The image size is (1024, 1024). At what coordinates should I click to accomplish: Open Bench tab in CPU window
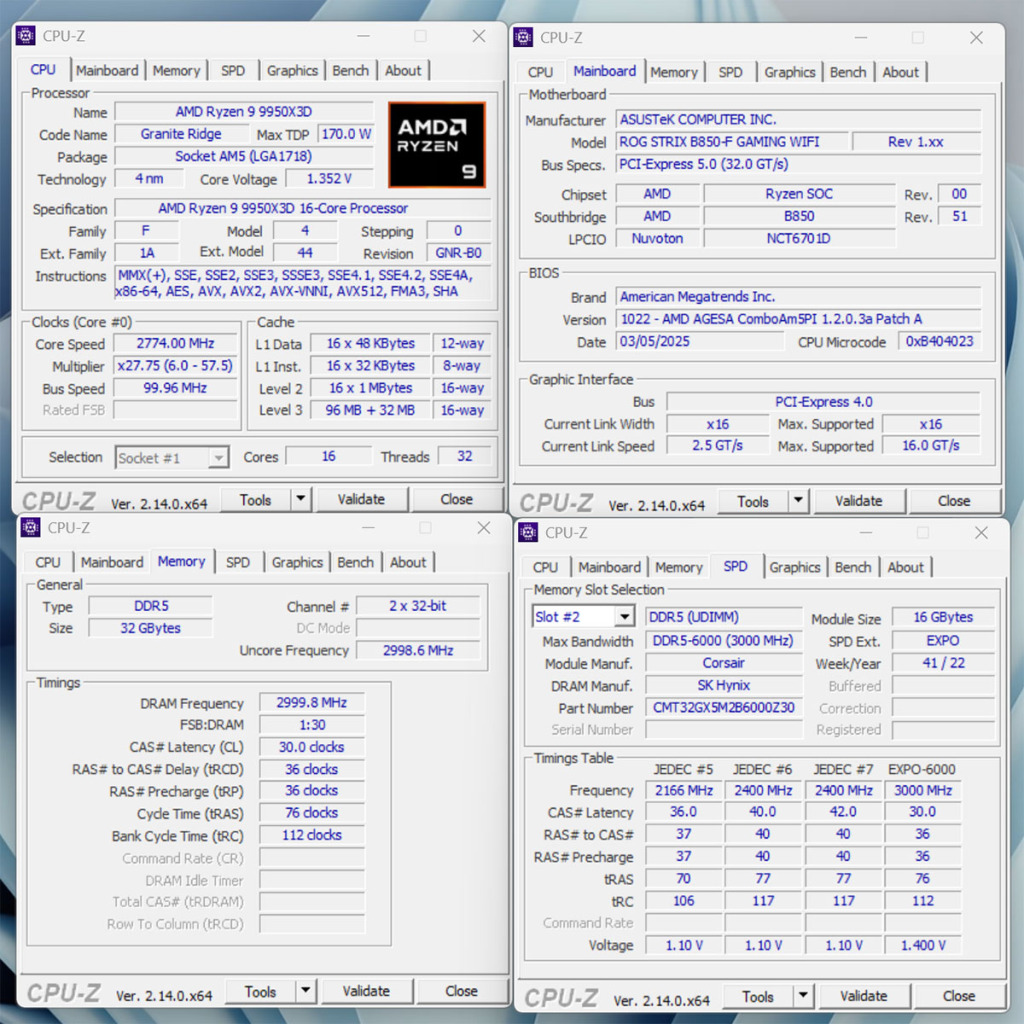(351, 71)
